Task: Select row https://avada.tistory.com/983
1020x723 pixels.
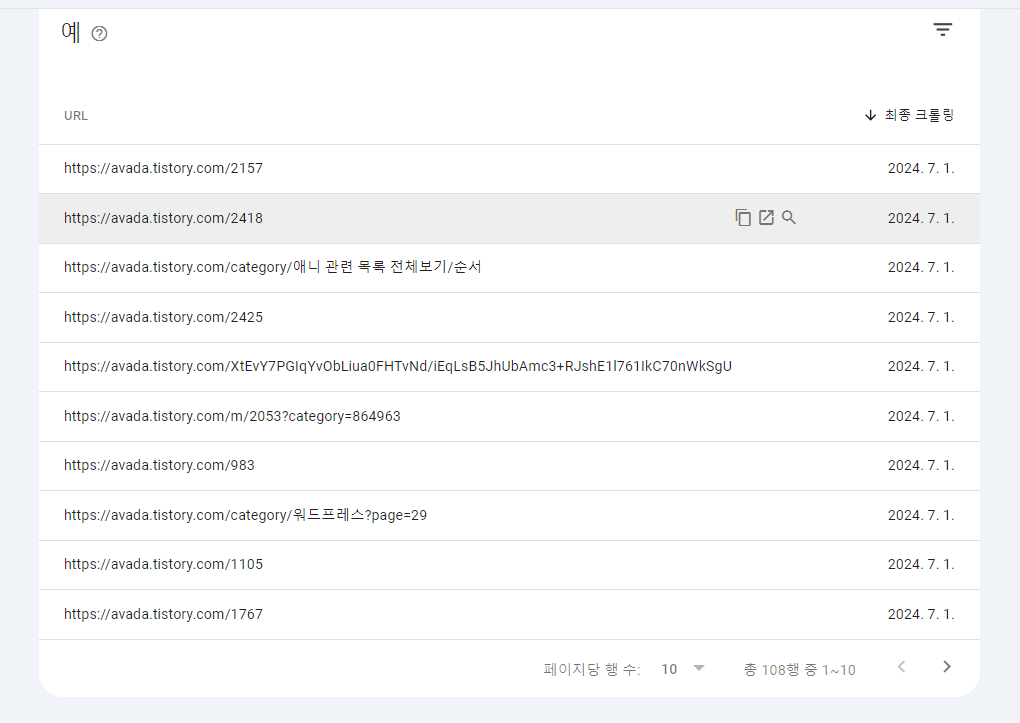Action: click(509, 466)
